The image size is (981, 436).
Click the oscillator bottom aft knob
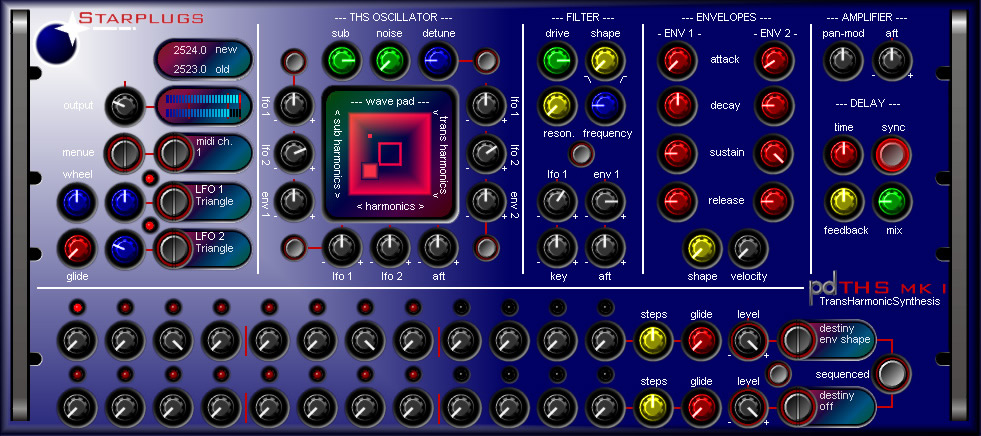tap(437, 248)
